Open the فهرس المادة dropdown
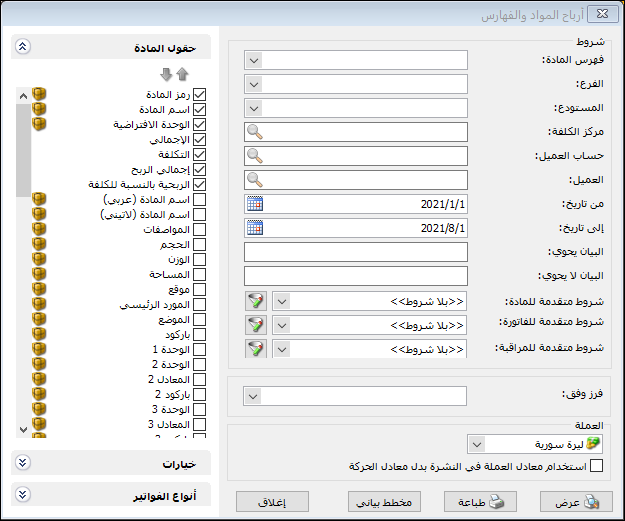625x521 pixels. (x=254, y=61)
